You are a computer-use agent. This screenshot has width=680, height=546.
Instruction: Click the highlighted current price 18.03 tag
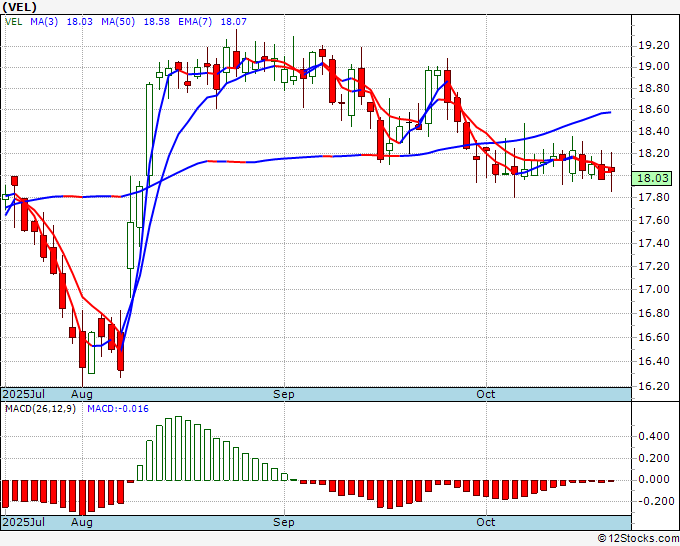click(652, 178)
